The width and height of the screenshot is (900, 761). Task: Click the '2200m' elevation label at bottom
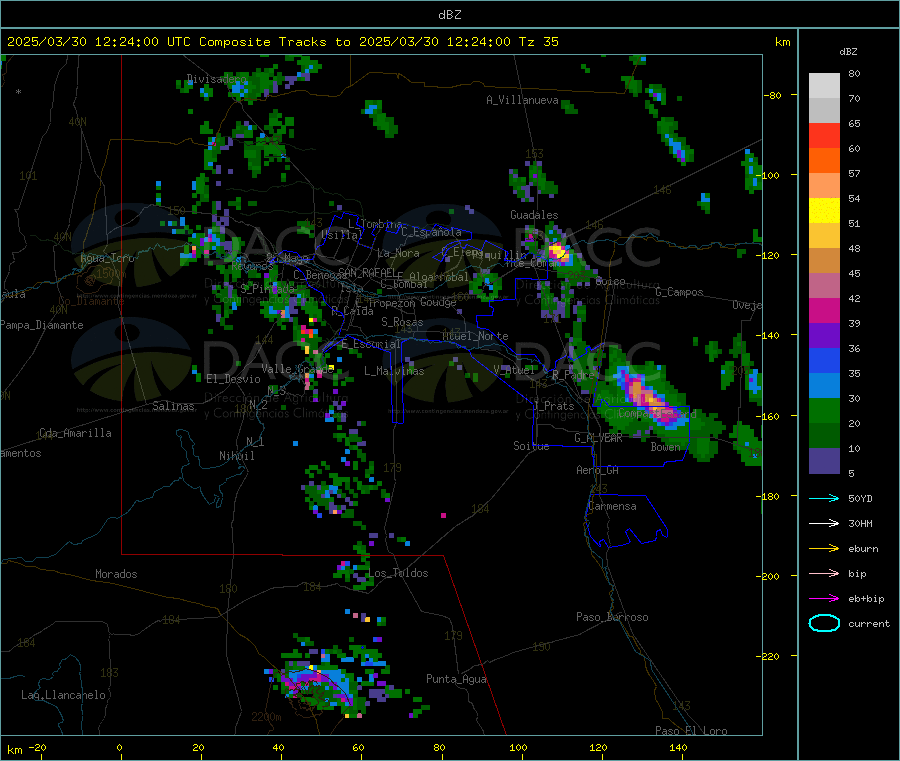click(266, 717)
